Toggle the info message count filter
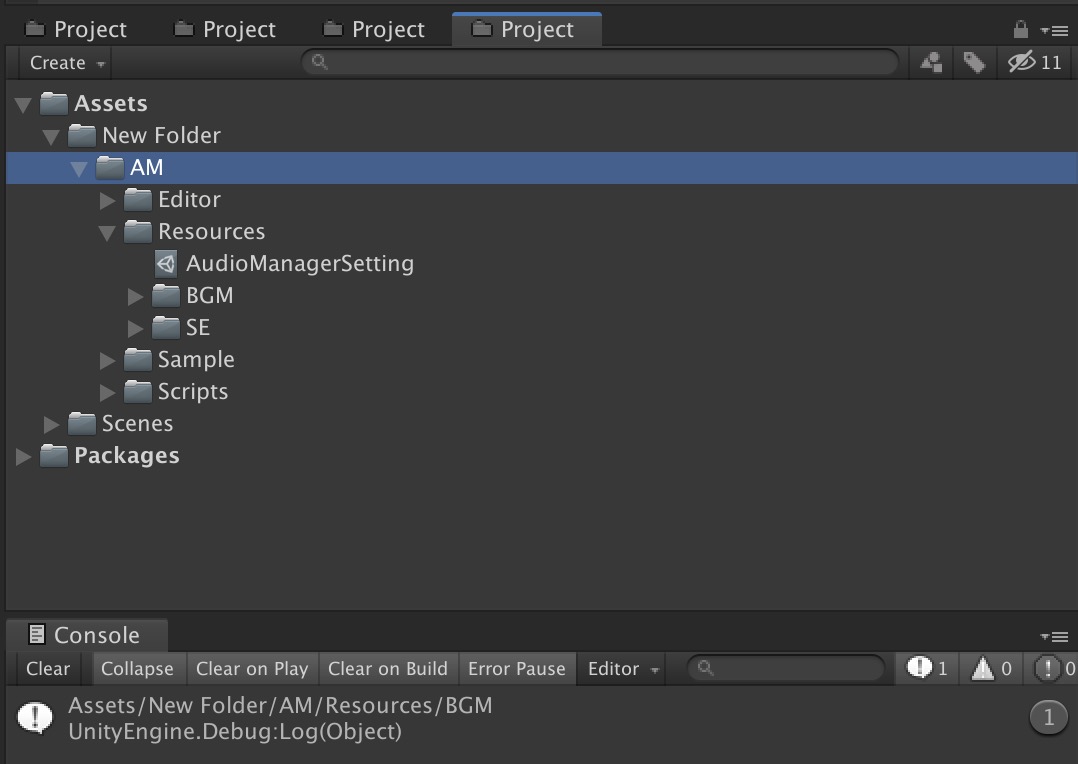Screen dimensions: 1078x764 coord(927,668)
